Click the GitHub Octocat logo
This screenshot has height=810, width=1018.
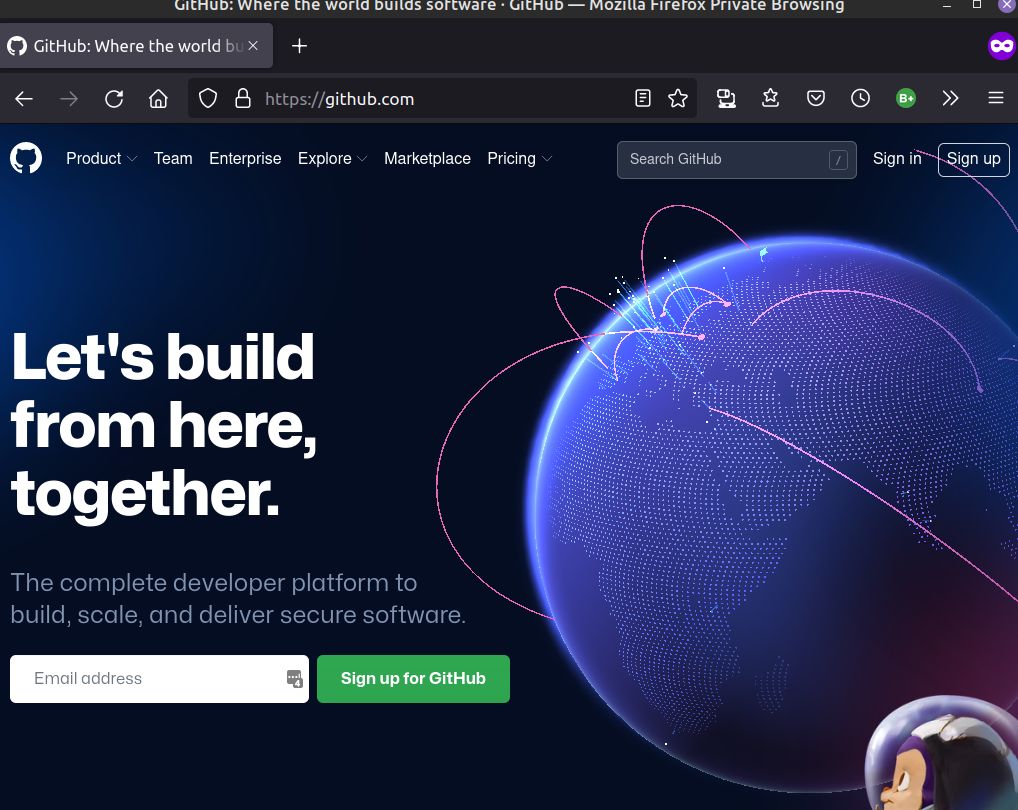26,158
